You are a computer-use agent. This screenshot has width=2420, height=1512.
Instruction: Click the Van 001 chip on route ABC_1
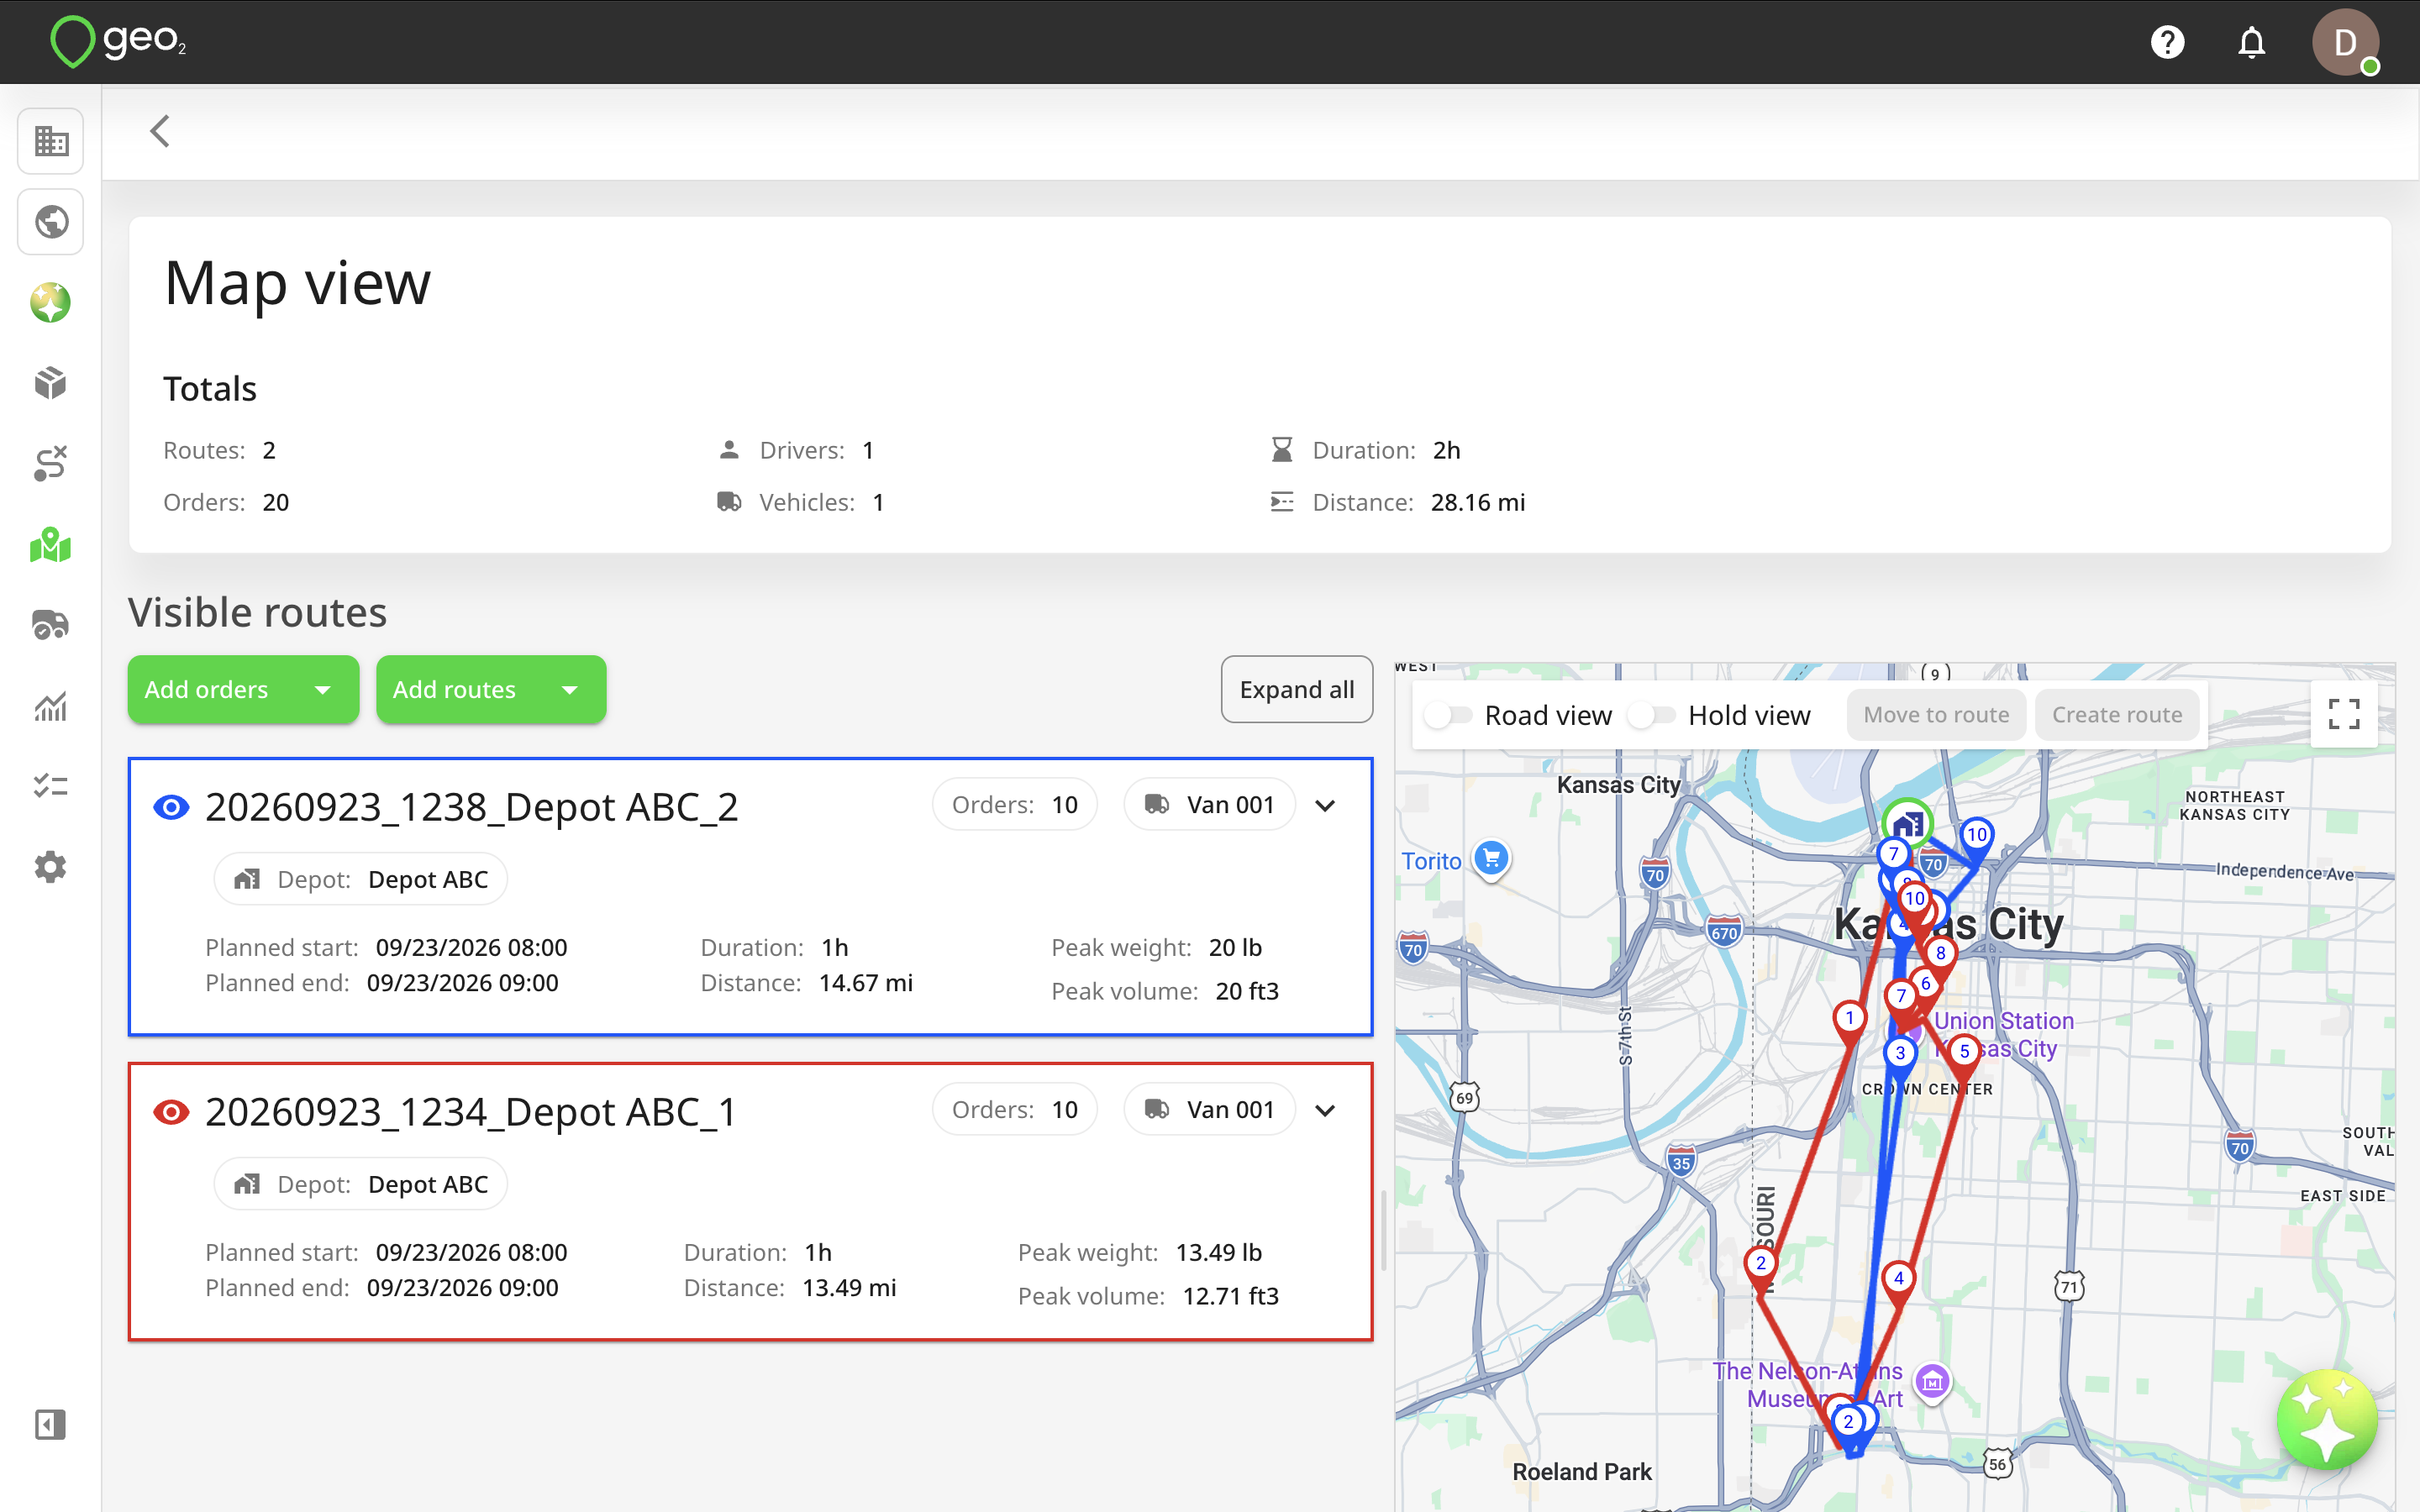point(1209,1110)
